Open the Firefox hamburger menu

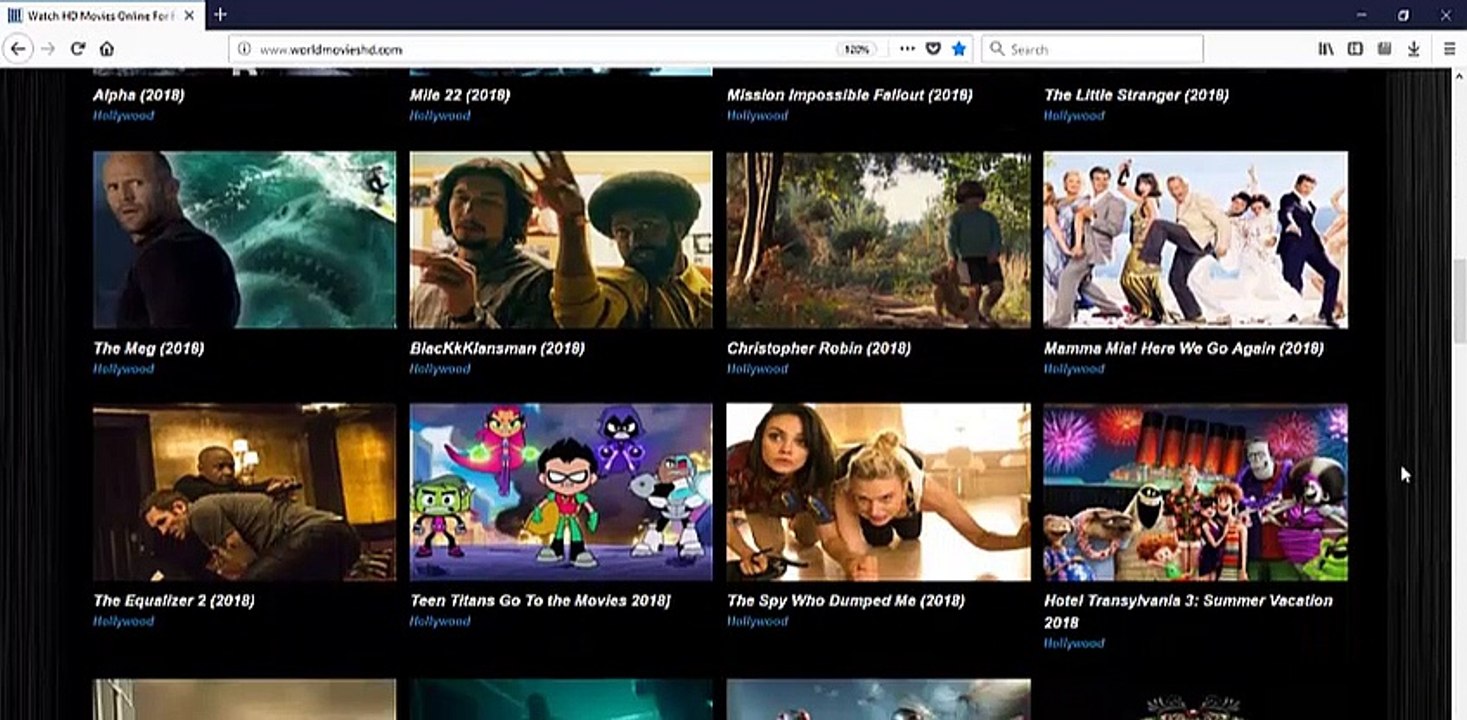[x=1449, y=49]
